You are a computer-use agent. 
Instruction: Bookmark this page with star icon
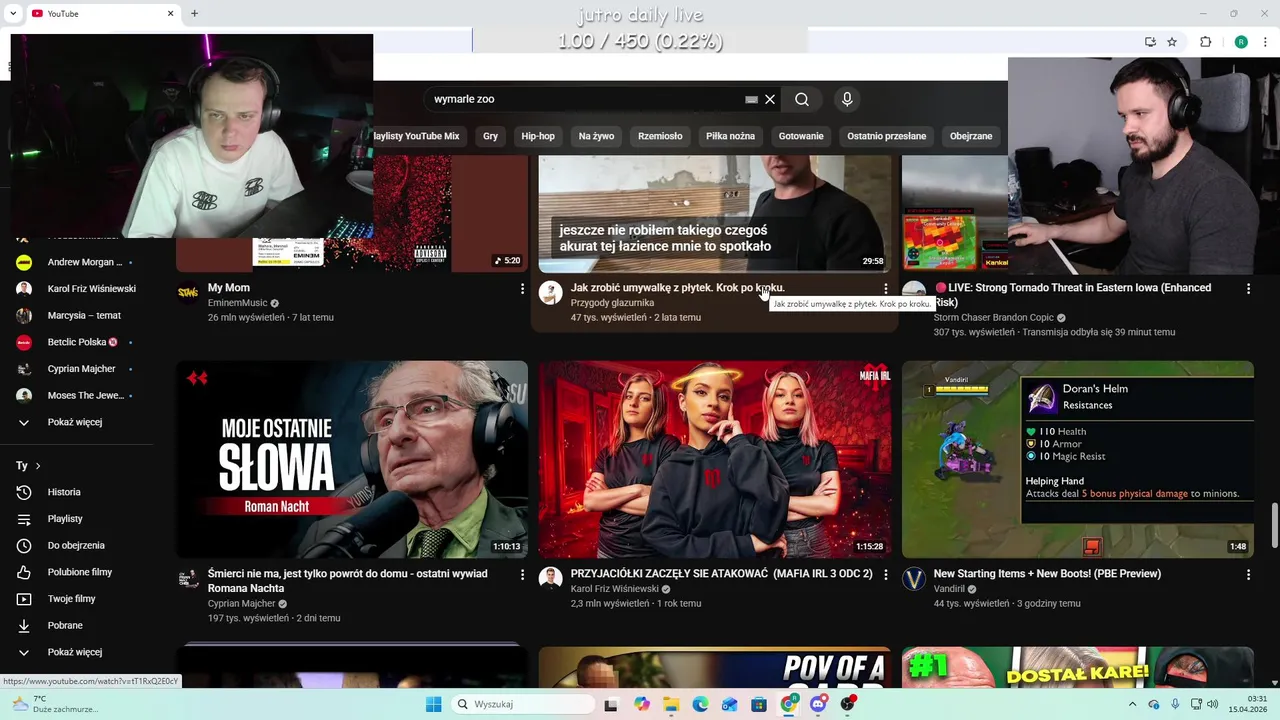(1172, 42)
